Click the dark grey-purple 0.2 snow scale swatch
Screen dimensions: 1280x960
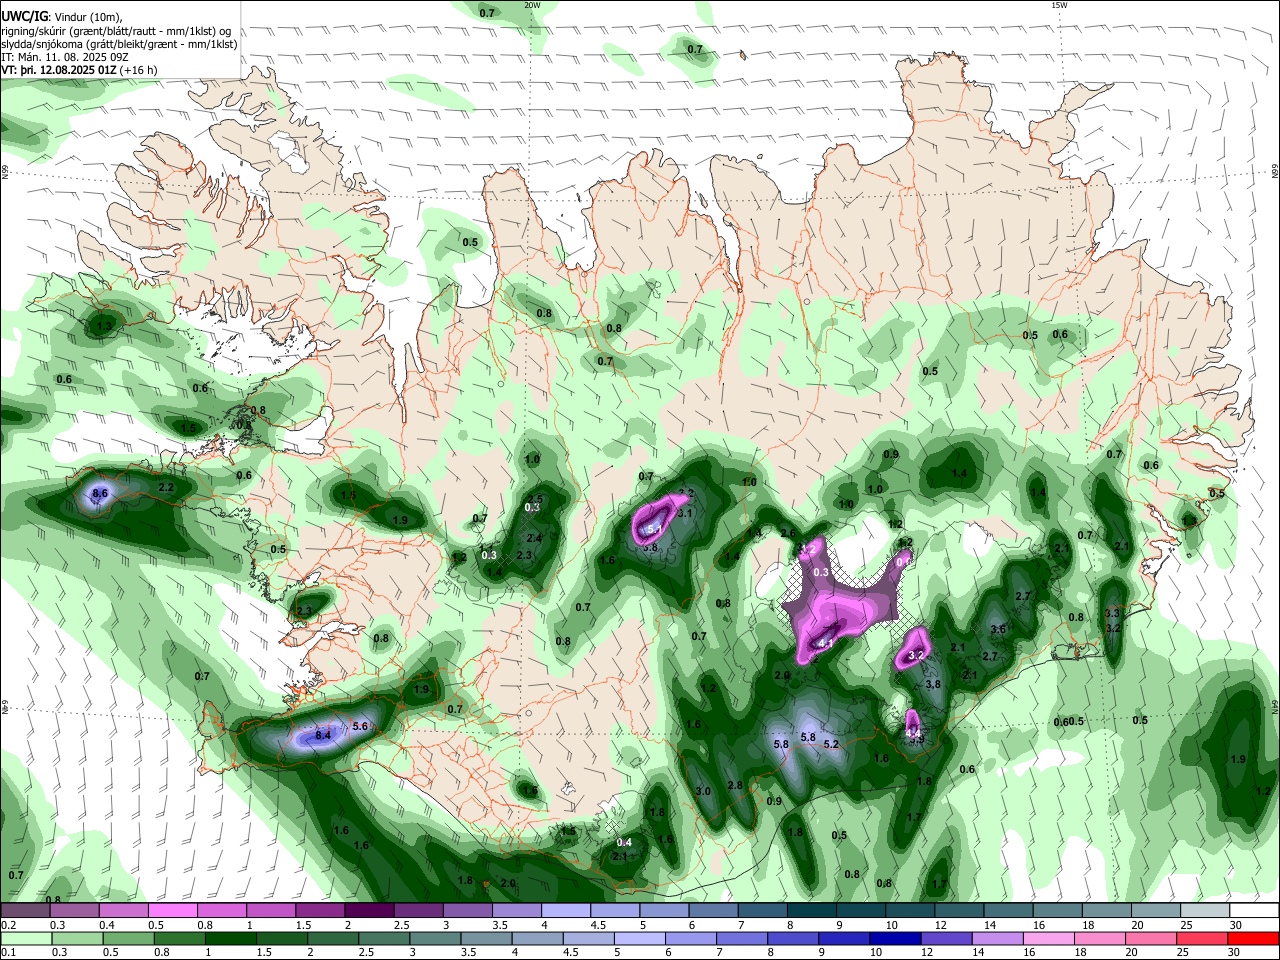pyautogui.click(x=25, y=910)
